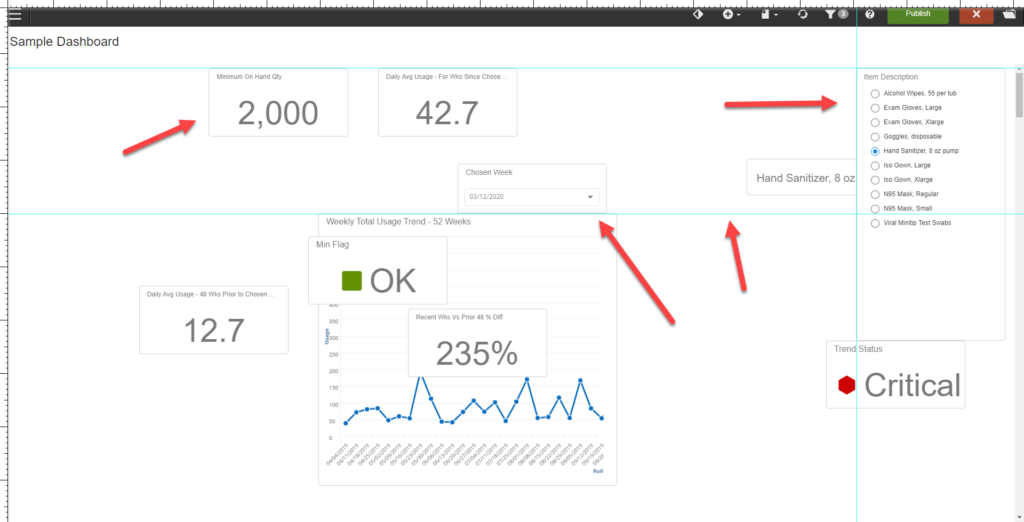Select the N95 Mask, Regular option
Viewport: 1024px width, 522px height.
point(875,194)
